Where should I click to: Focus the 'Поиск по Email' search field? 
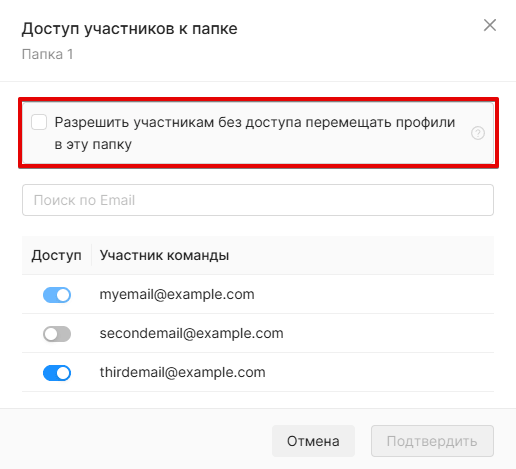click(258, 200)
